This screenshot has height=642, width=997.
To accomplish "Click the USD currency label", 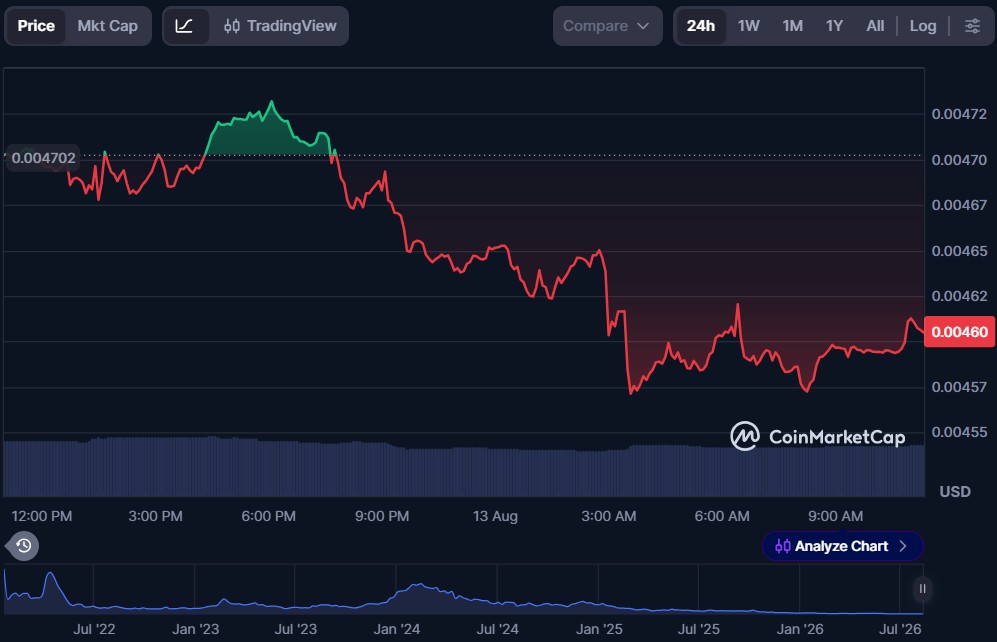I will click(x=955, y=491).
